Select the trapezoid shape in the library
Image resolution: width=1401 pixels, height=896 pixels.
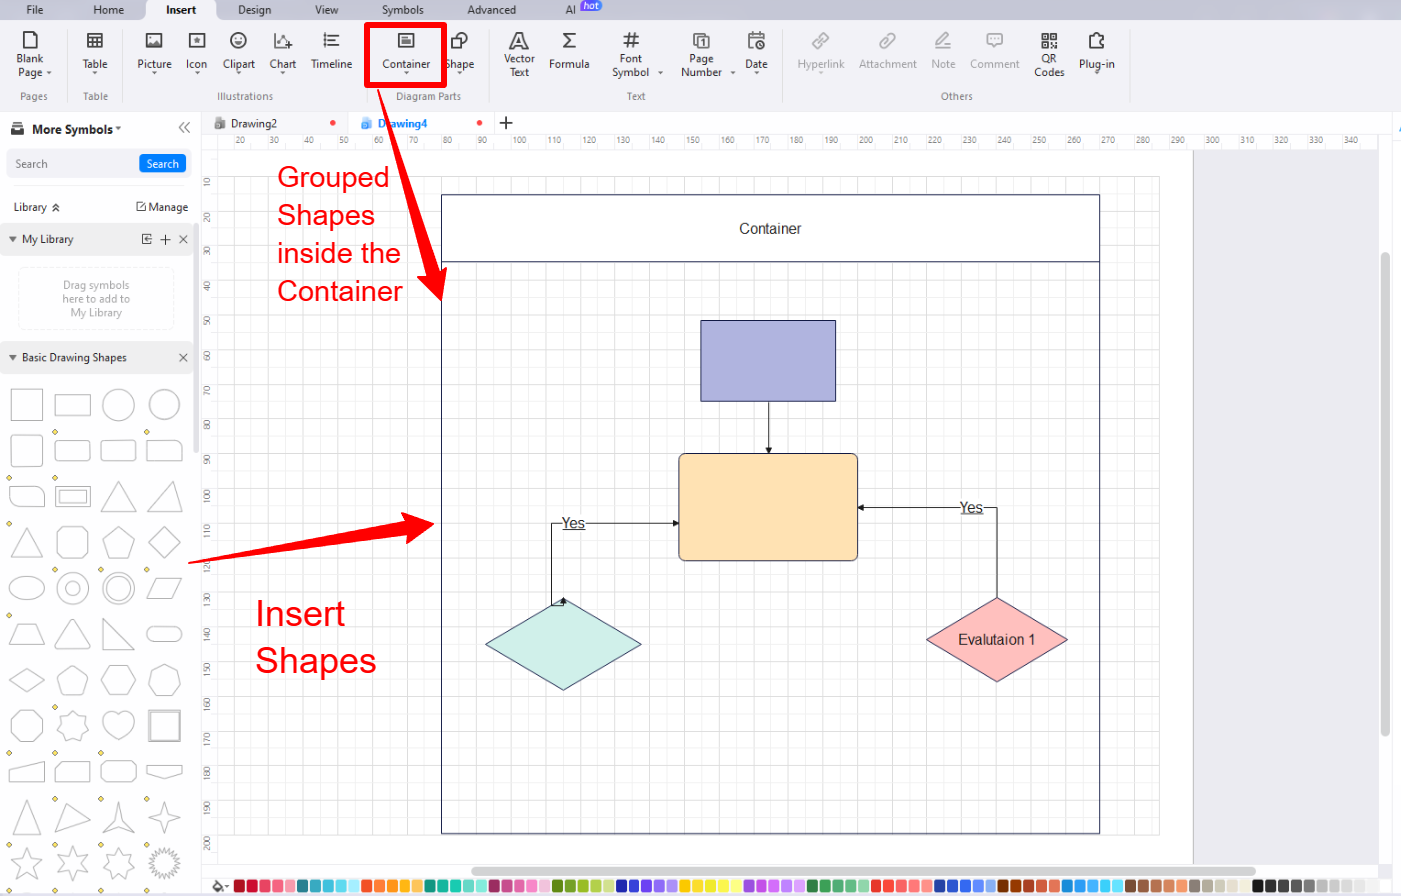(x=27, y=634)
